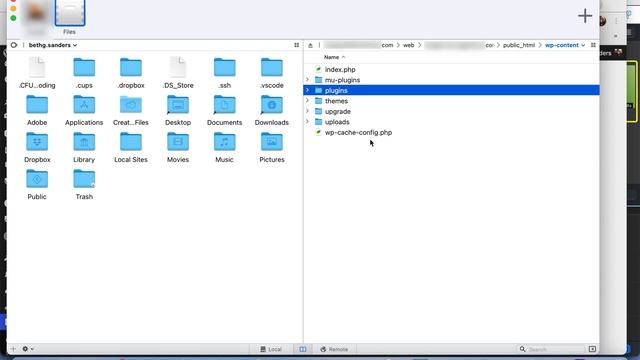Open the bethg.sanders path dropdown

point(53,45)
